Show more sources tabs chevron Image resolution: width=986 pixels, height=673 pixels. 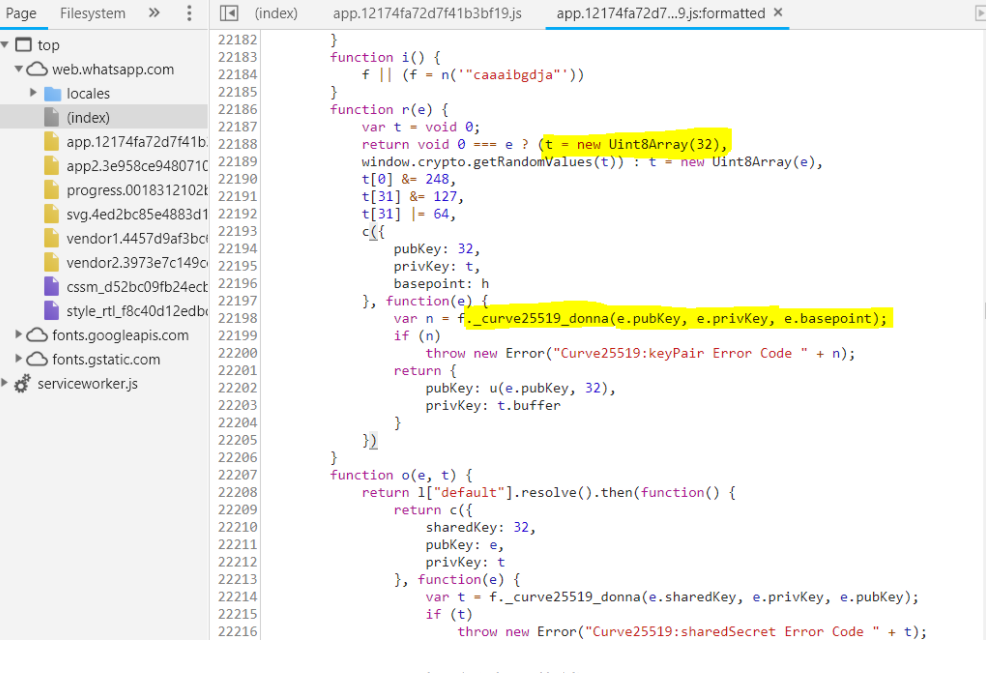point(154,13)
